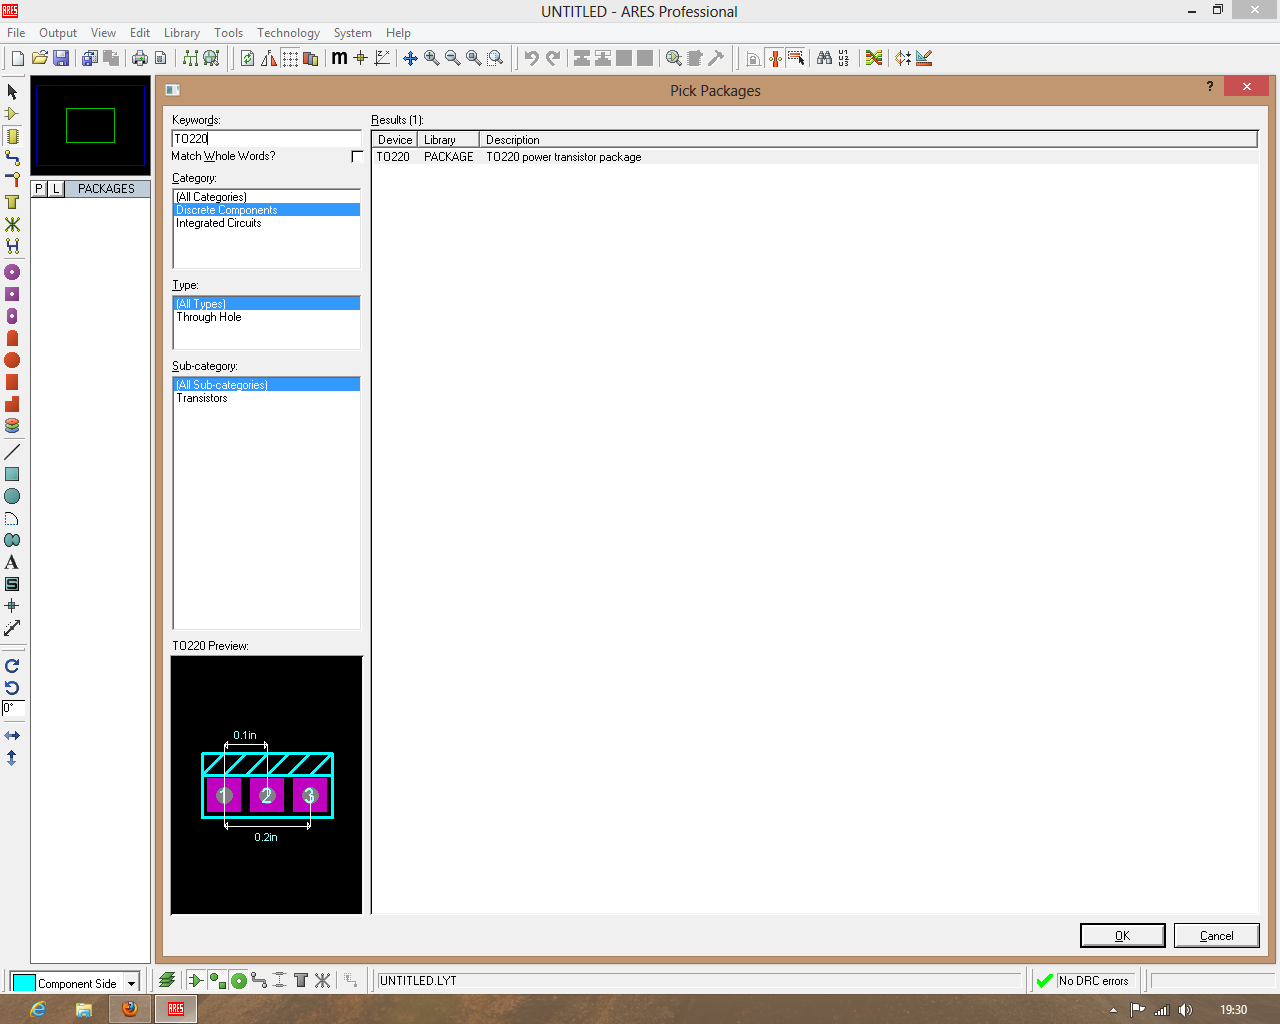Click the Redo arrow icon
The width and height of the screenshot is (1280, 1024).
[552, 58]
